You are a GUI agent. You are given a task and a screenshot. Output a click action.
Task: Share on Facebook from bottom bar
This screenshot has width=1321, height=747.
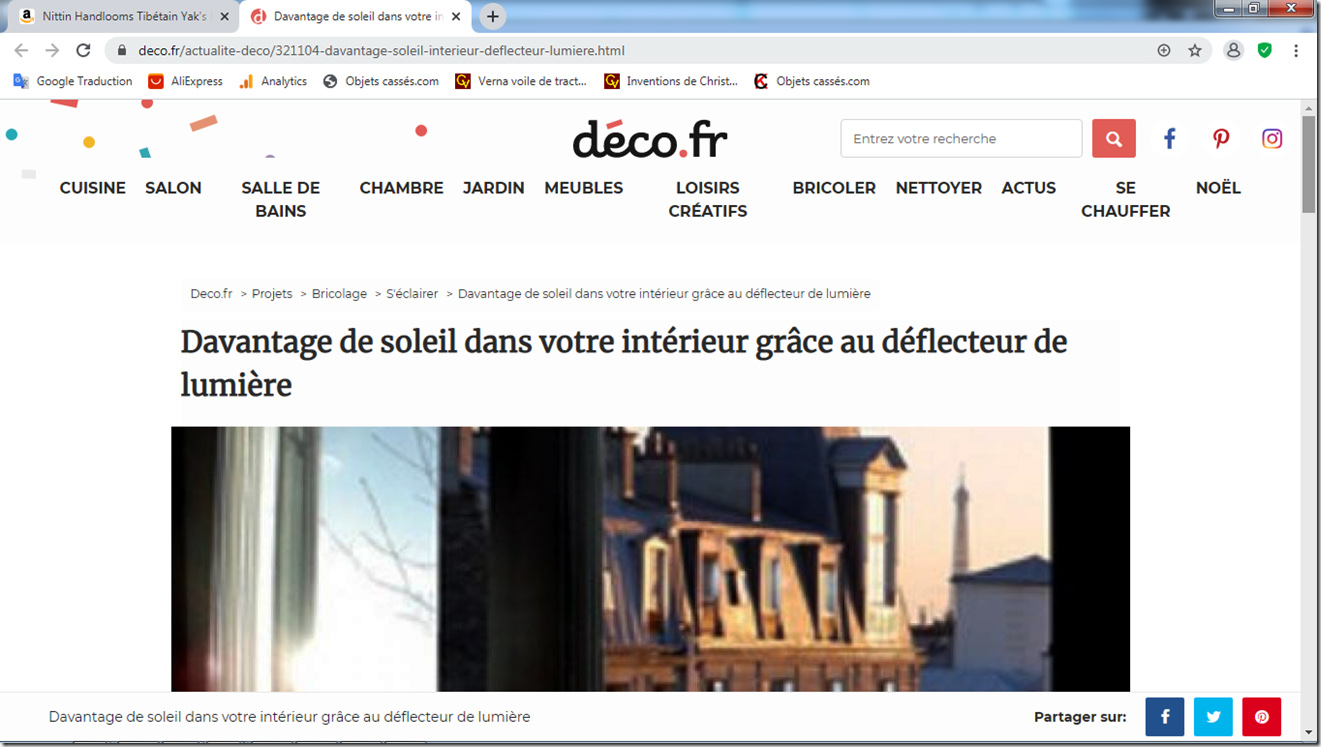pyautogui.click(x=1165, y=717)
